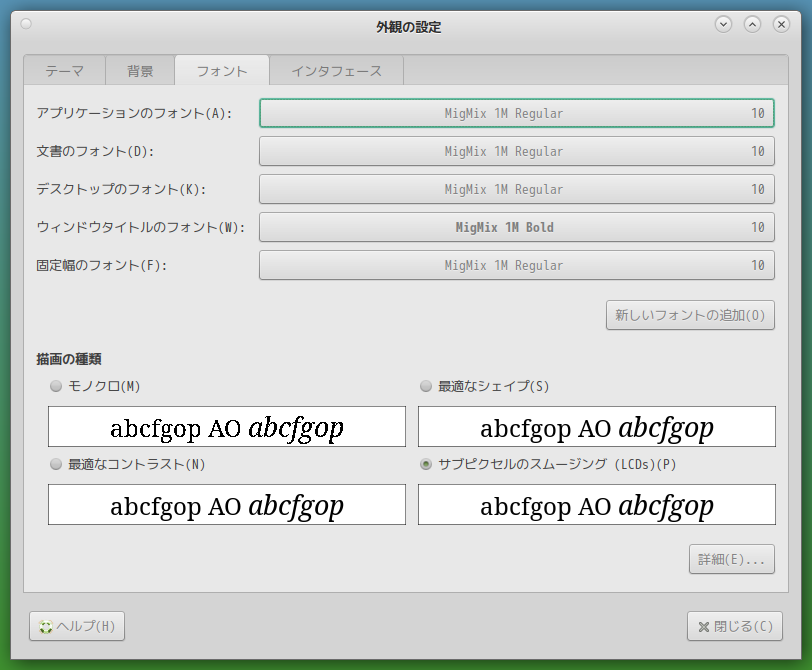Change the デスクトップのフォント font button
The height and width of the screenshot is (670, 812).
(x=517, y=189)
